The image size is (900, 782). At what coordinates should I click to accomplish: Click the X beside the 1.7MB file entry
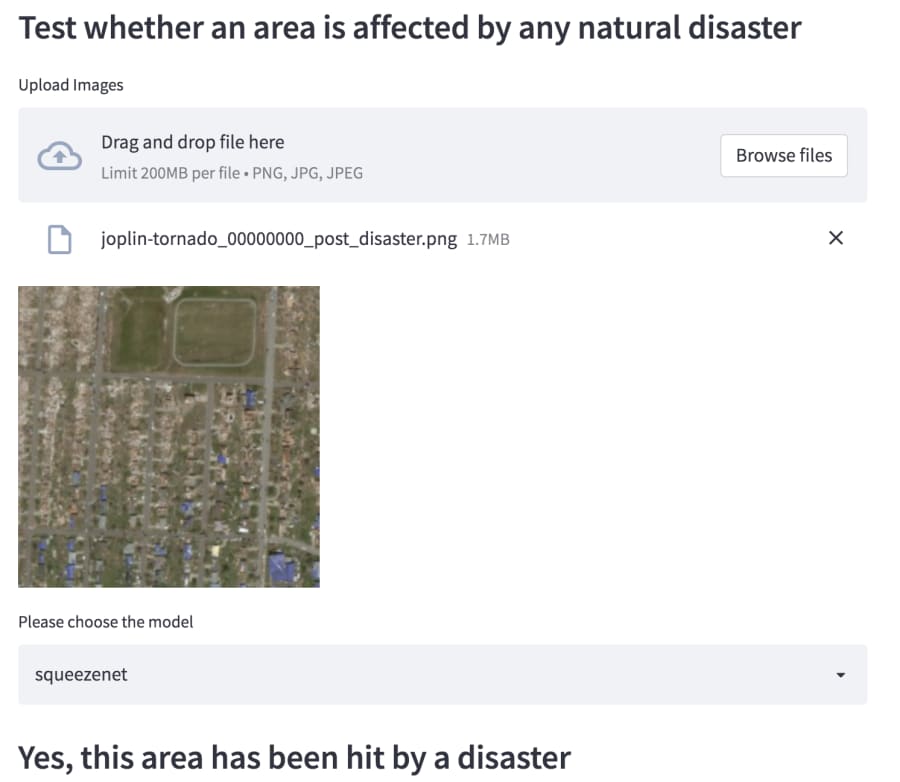[836, 238]
